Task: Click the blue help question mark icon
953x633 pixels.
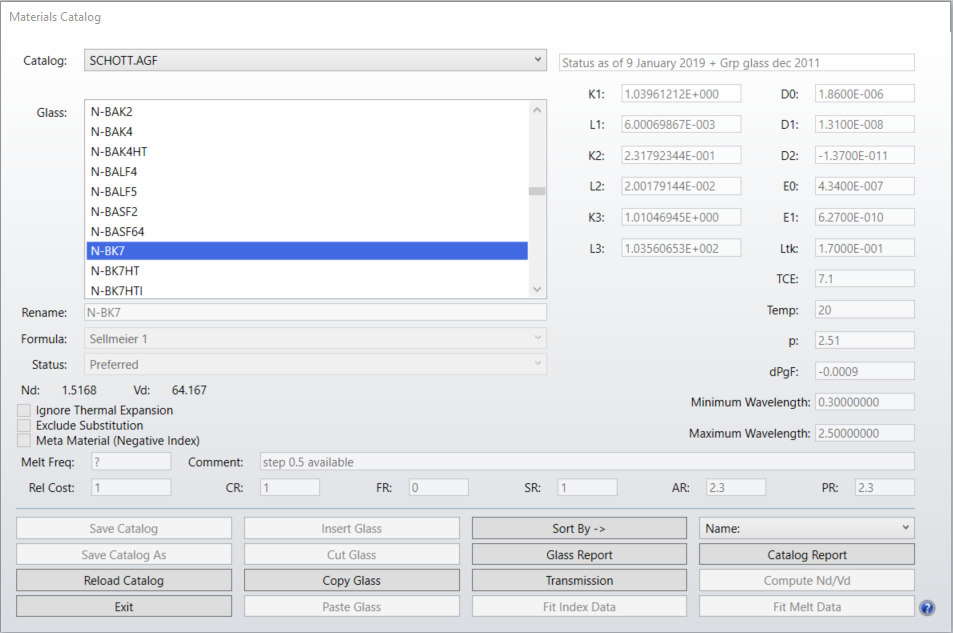Action: tap(927, 607)
